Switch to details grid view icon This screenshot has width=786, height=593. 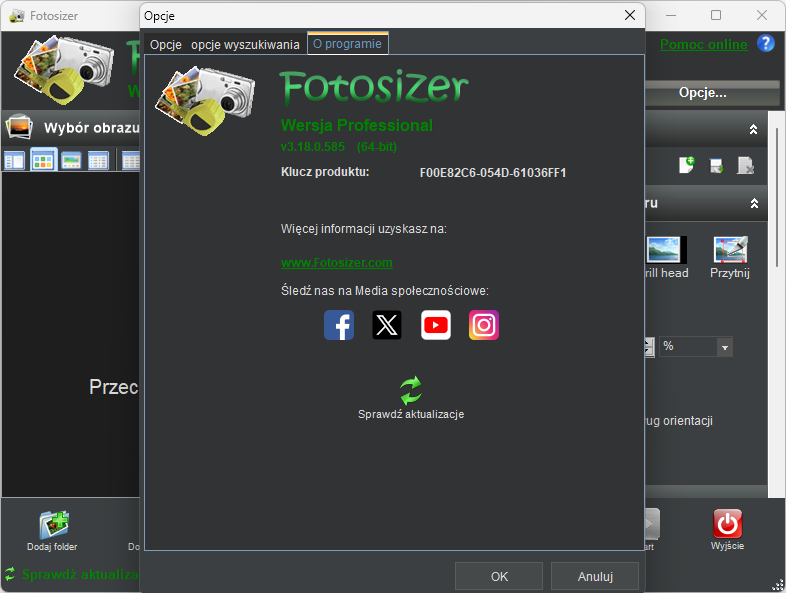point(98,161)
